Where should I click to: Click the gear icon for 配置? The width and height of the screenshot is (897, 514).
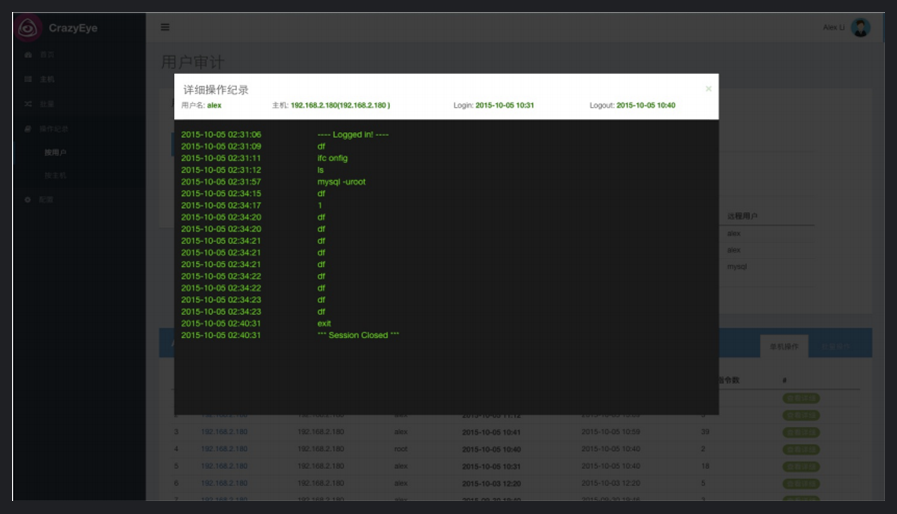pos(28,200)
